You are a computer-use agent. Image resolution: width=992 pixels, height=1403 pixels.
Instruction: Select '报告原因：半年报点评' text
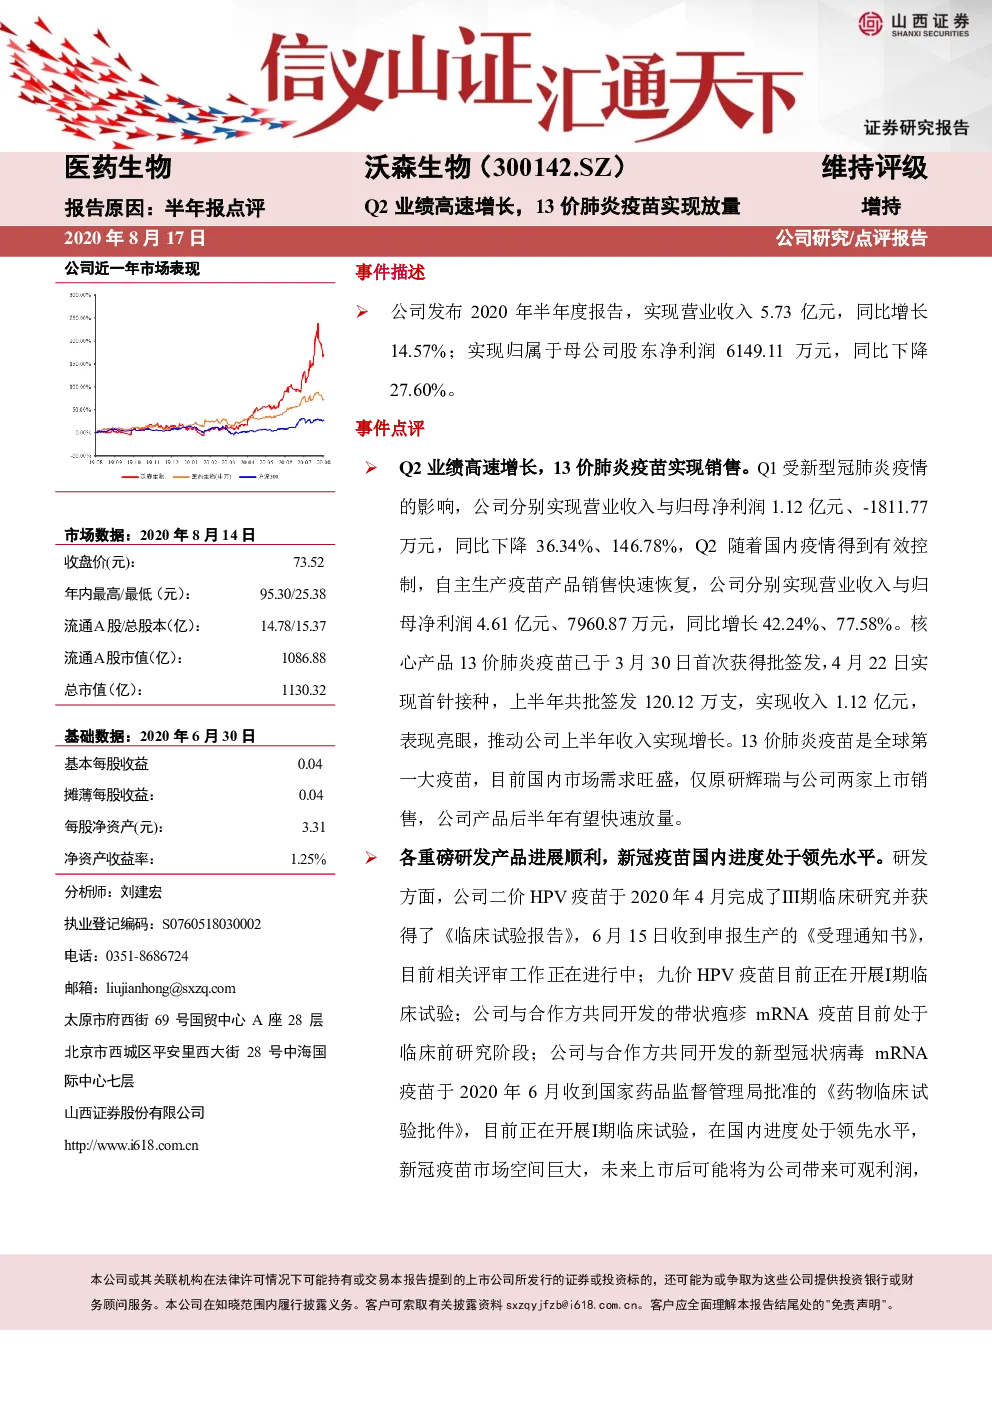pos(164,208)
